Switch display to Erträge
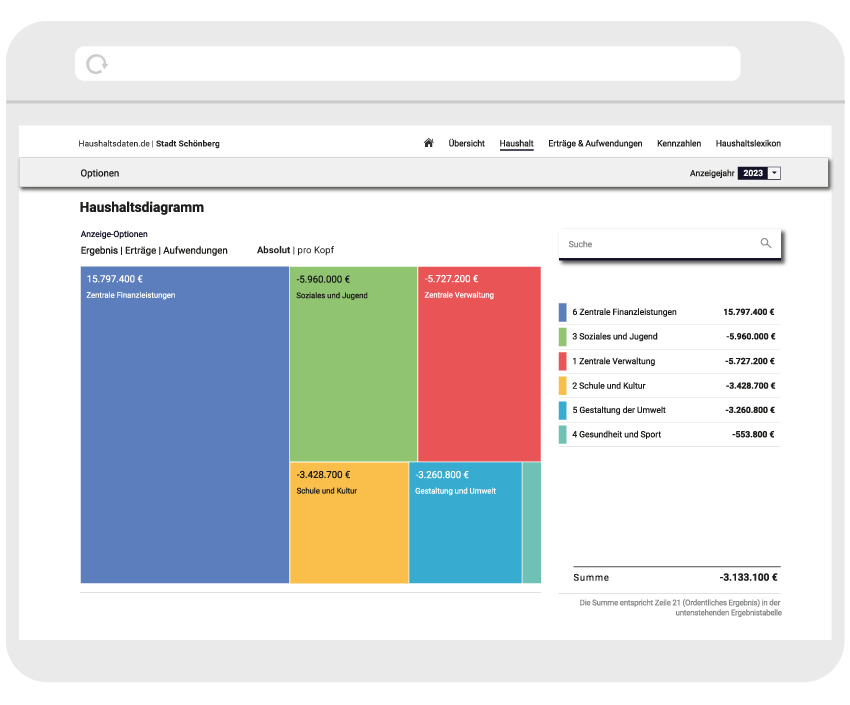The image size is (850, 705). pyautogui.click(x=140, y=250)
